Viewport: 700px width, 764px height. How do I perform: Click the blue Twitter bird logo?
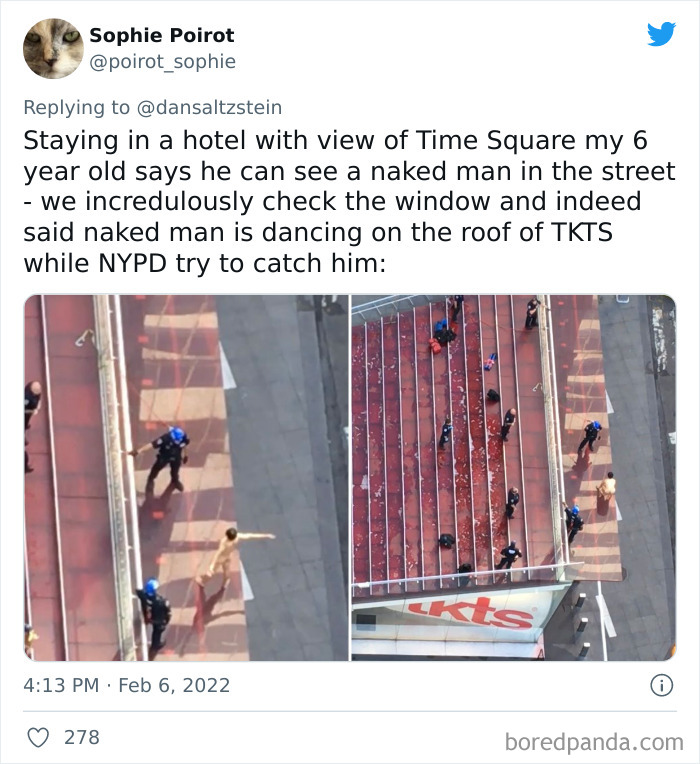(x=662, y=34)
